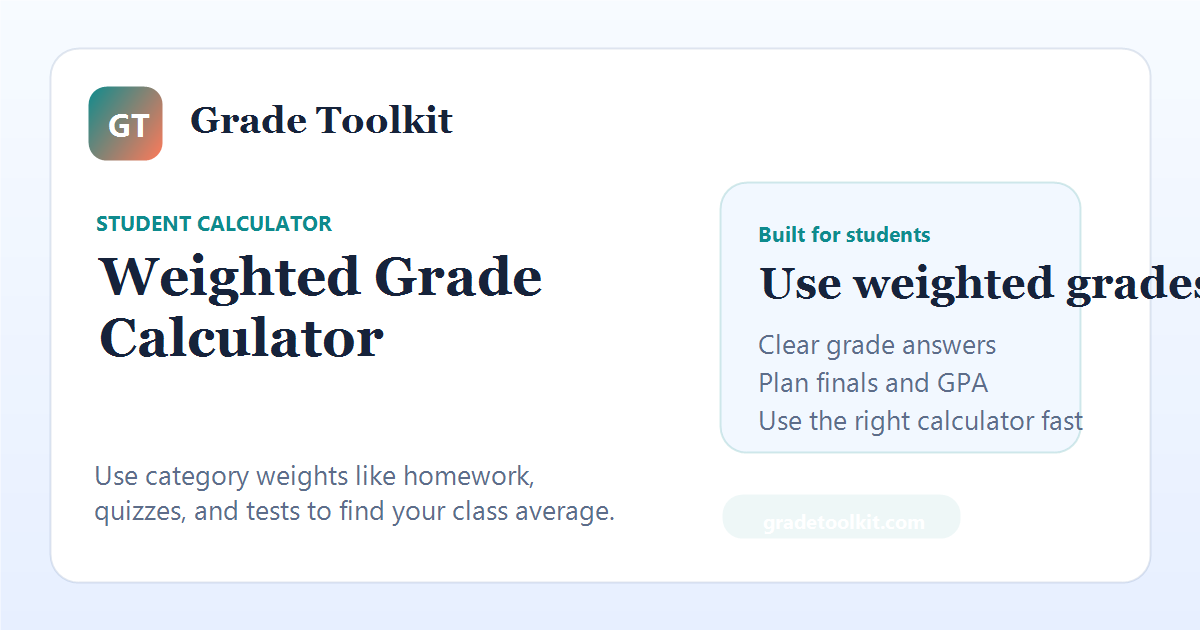Open the gradetoolkit.com pill button
Image resolution: width=1200 pixels, height=630 pixels.
841,517
